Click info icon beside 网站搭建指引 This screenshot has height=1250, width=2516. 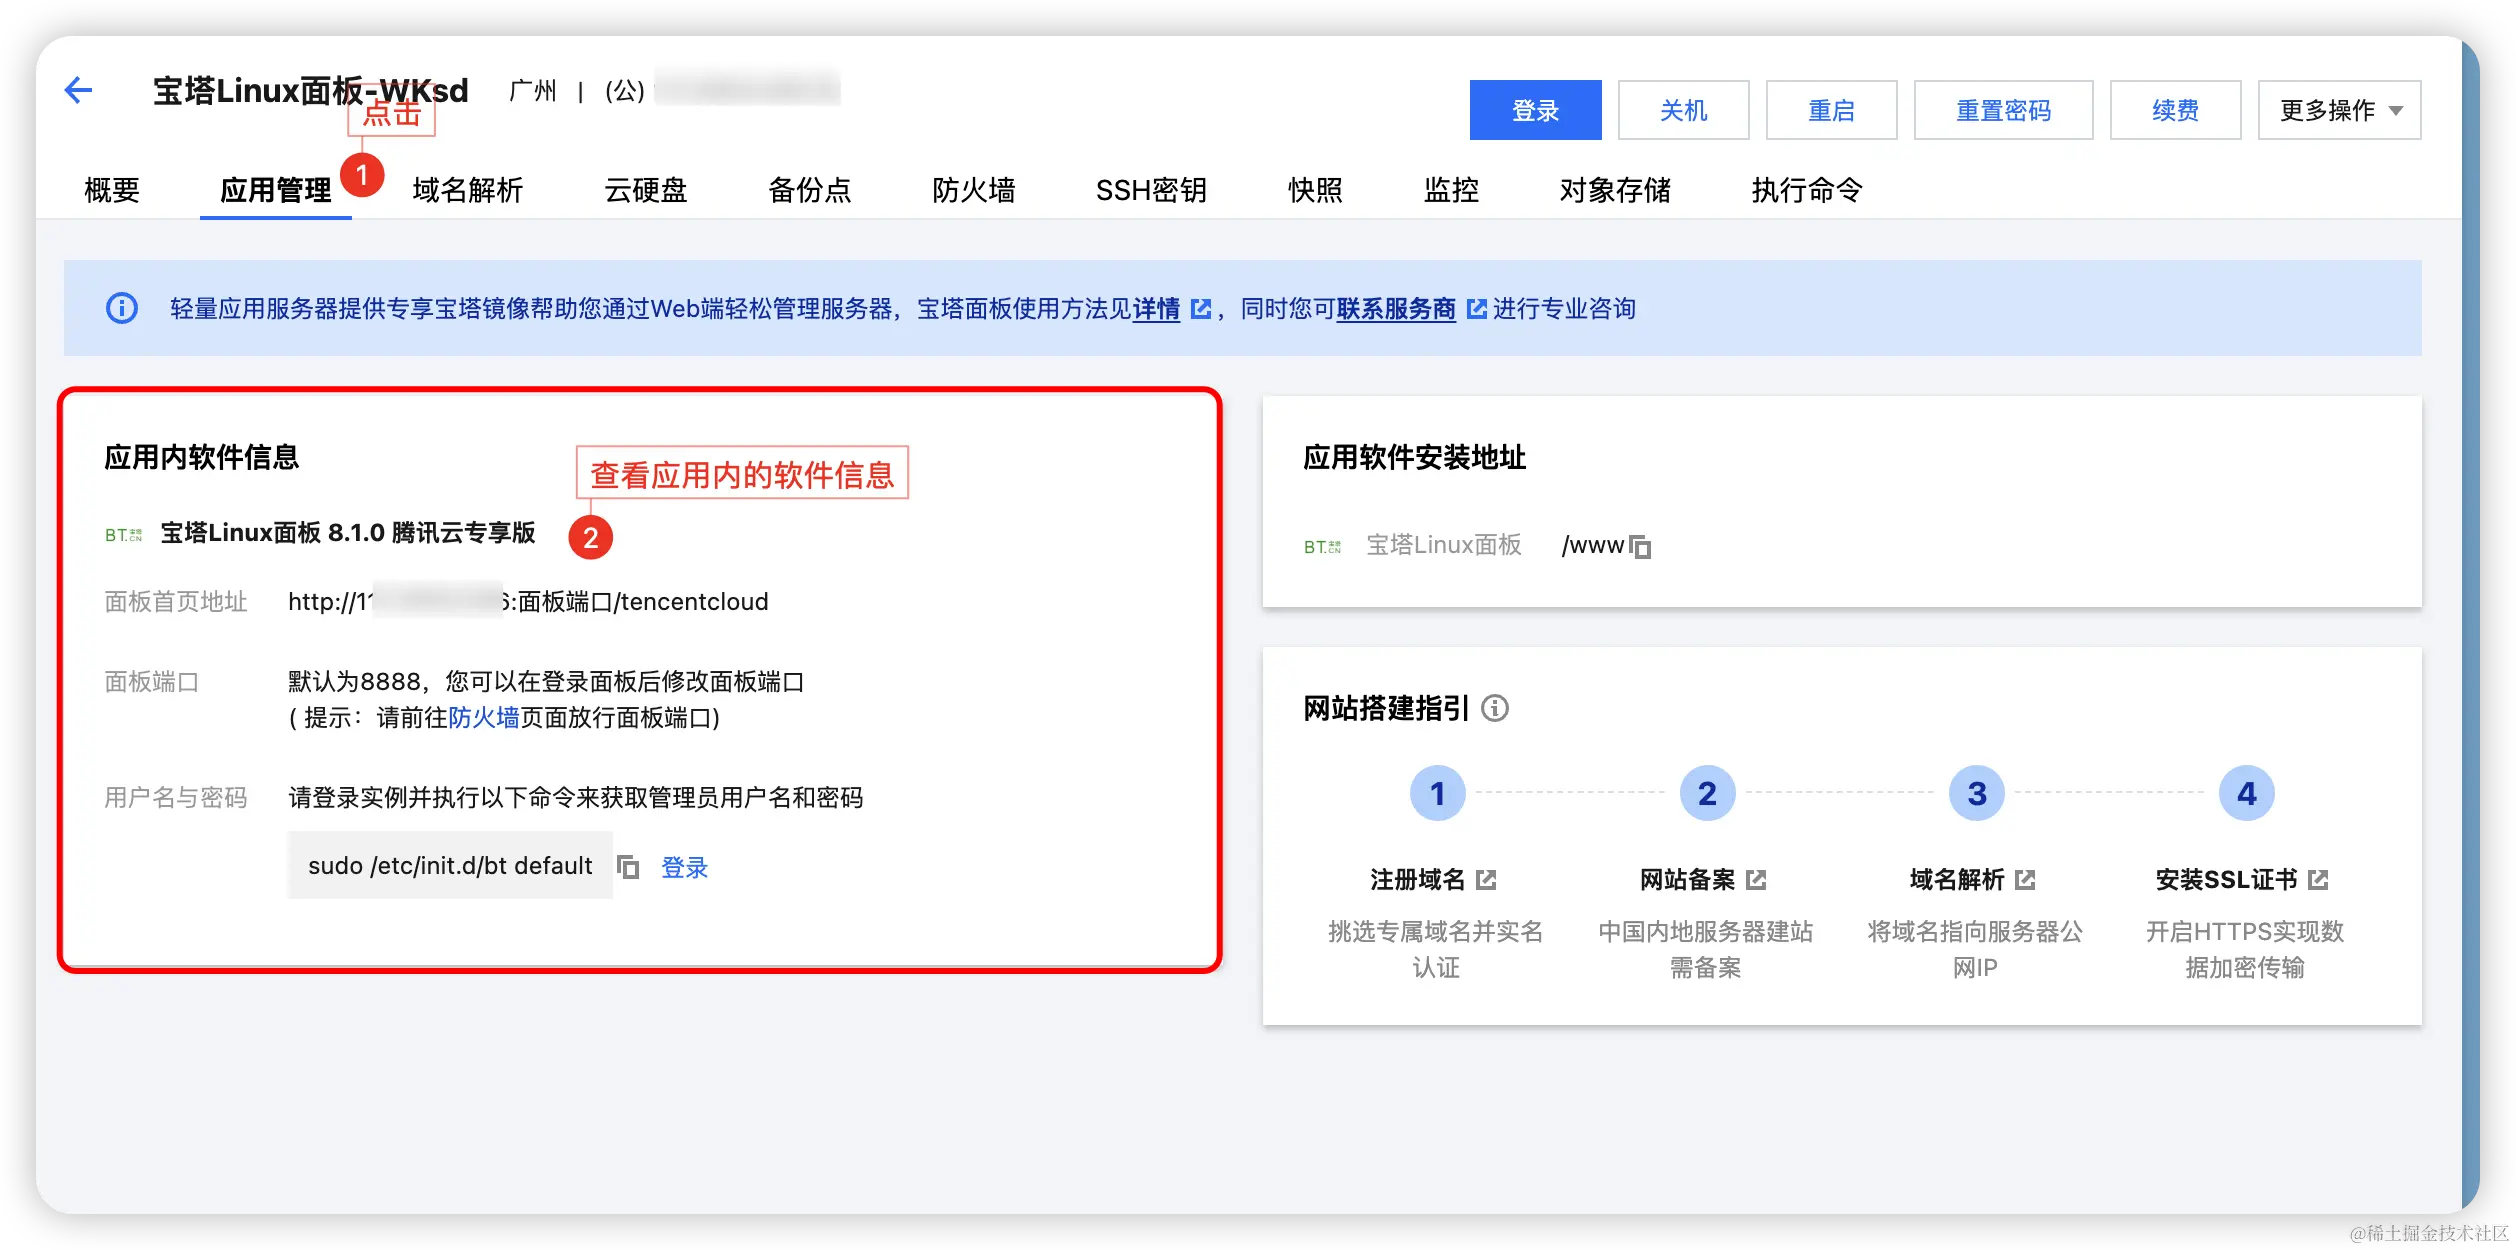[x=1495, y=709]
